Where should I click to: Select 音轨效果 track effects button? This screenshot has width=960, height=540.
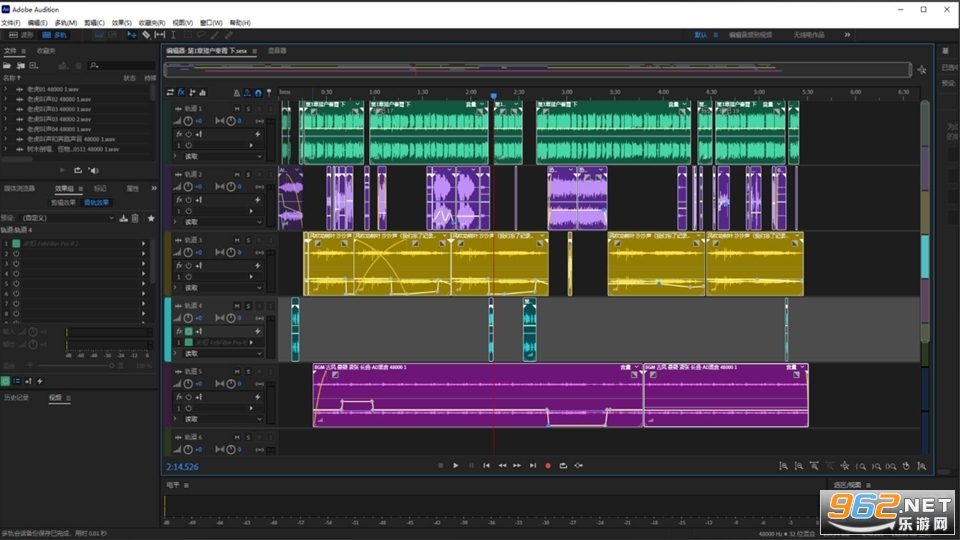click(96, 203)
